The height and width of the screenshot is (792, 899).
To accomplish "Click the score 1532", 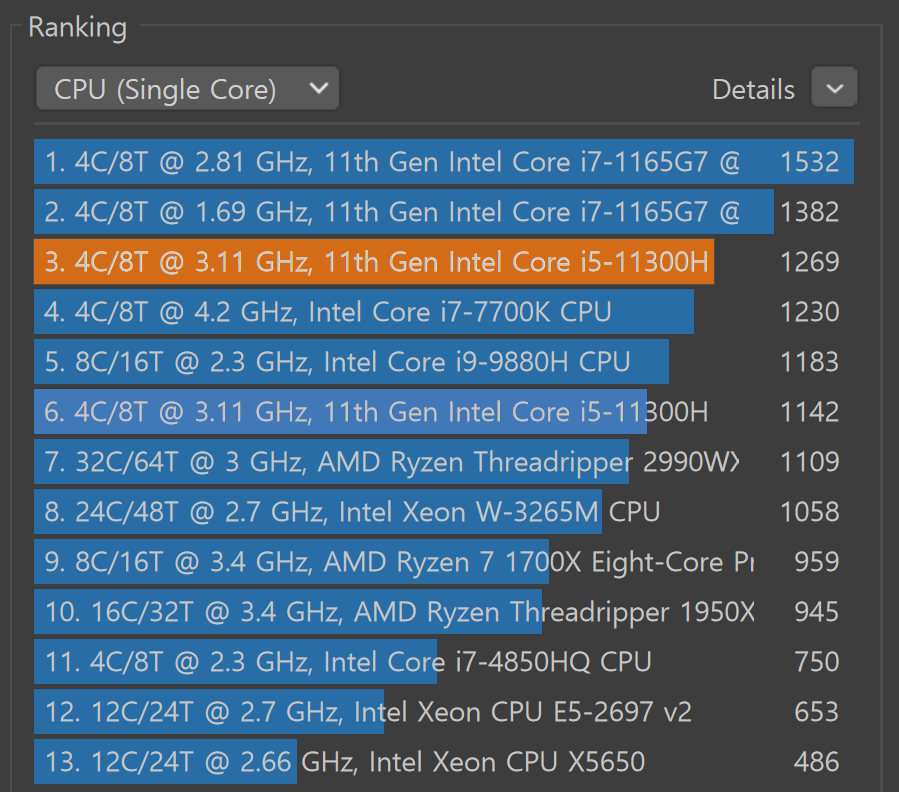I will point(810,162).
